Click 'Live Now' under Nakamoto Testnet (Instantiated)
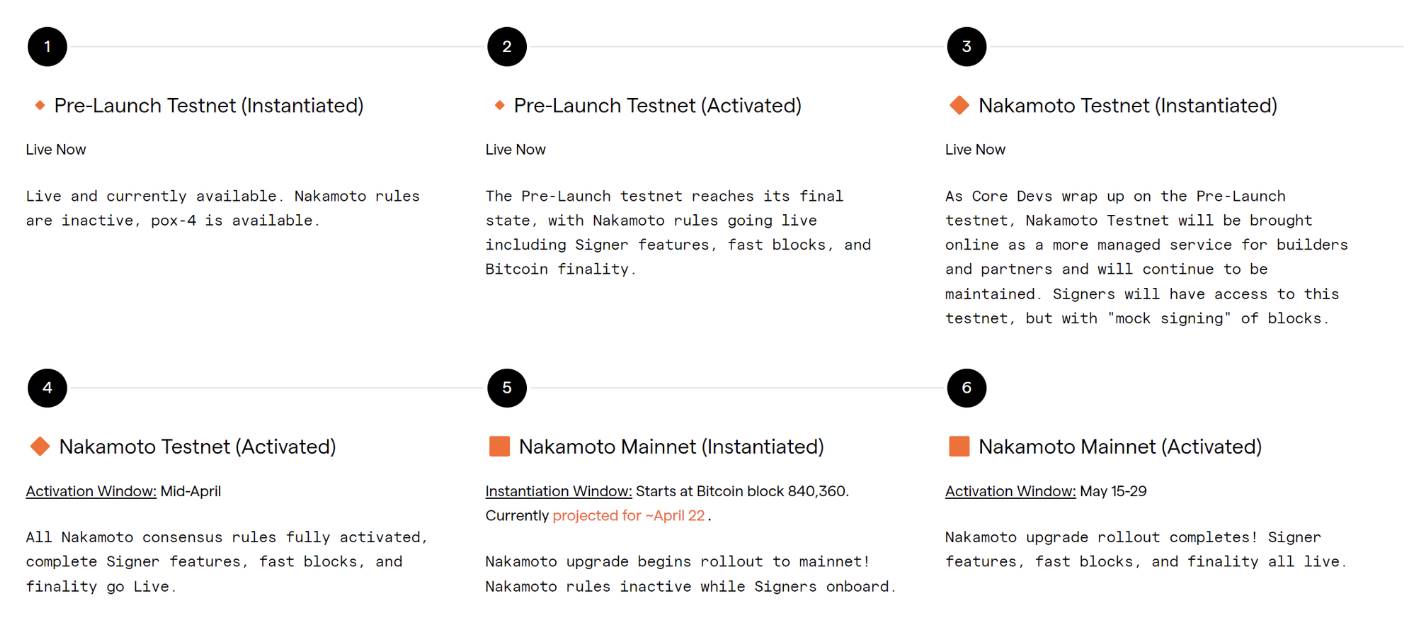 pyautogui.click(x=975, y=149)
